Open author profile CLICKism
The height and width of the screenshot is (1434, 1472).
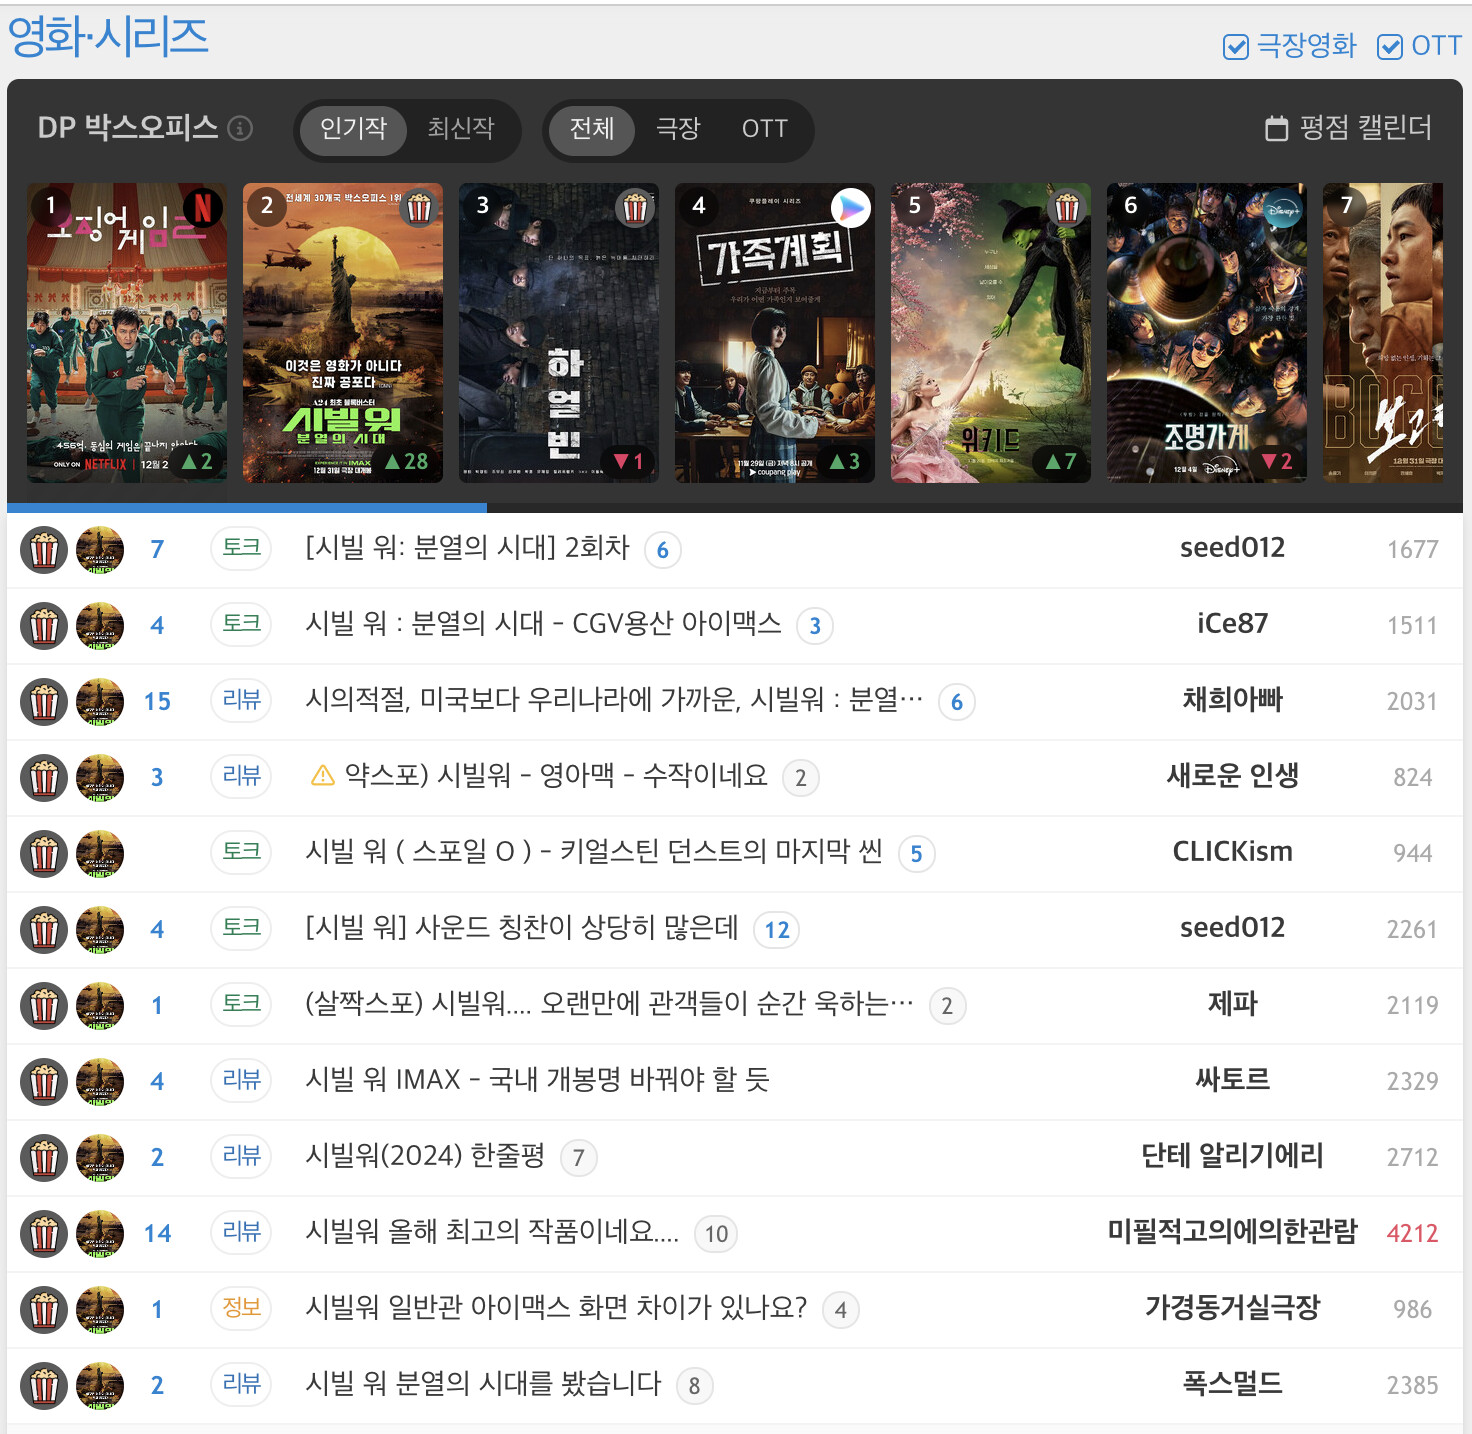1232,852
